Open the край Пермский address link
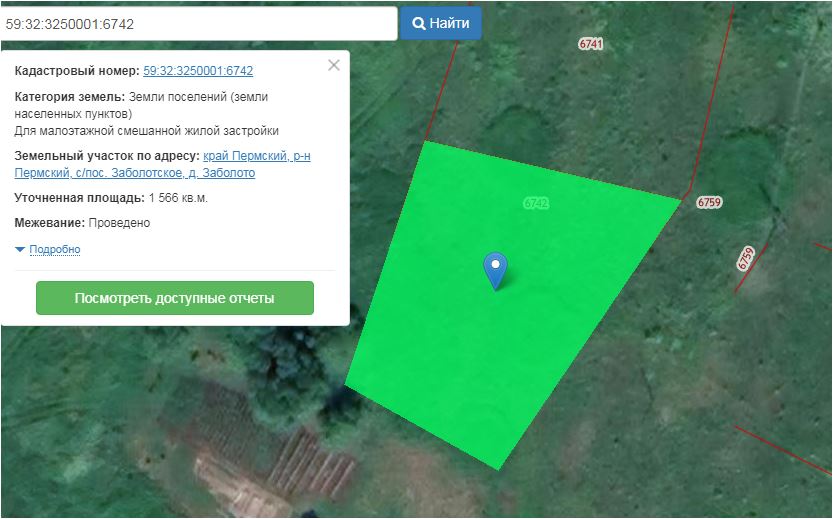Viewport: 833px width, 519px height. tap(163, 164)
